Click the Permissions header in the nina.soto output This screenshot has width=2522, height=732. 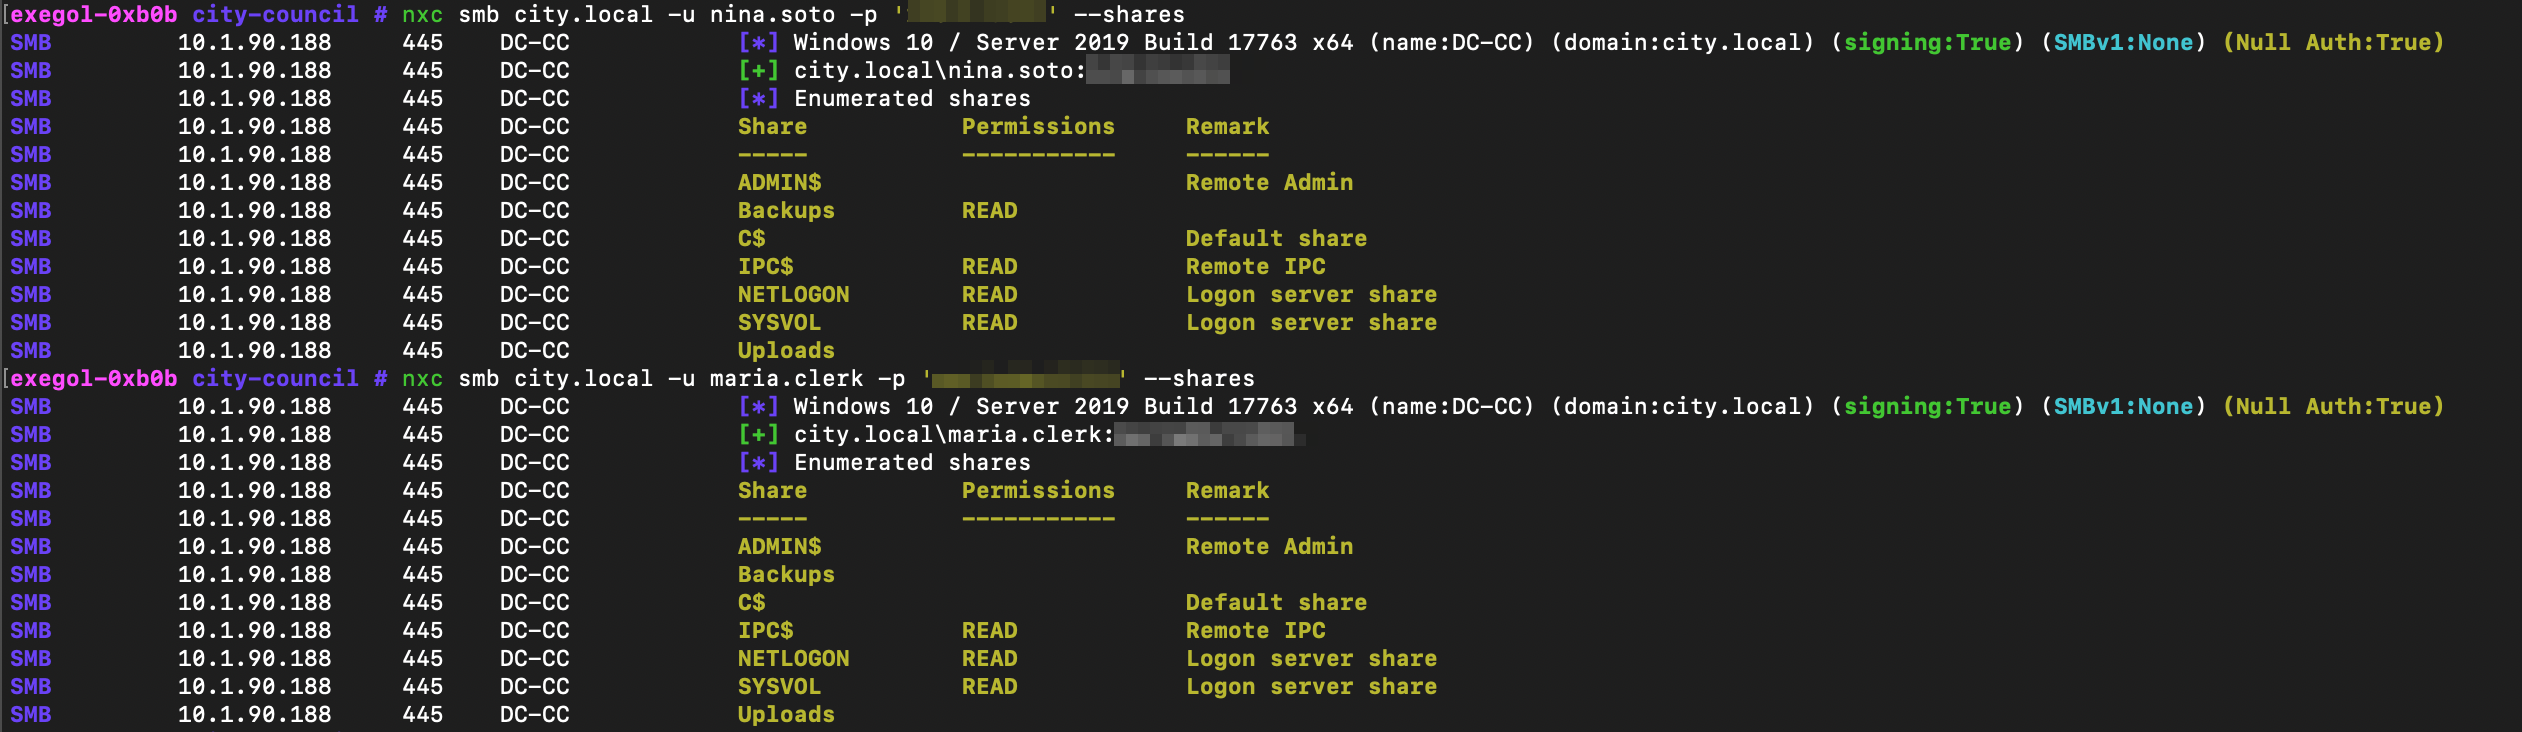coord(1038,126)
